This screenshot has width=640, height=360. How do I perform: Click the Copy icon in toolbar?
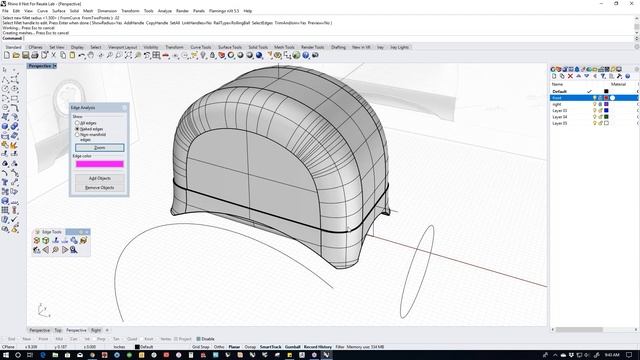coord(63,55)
